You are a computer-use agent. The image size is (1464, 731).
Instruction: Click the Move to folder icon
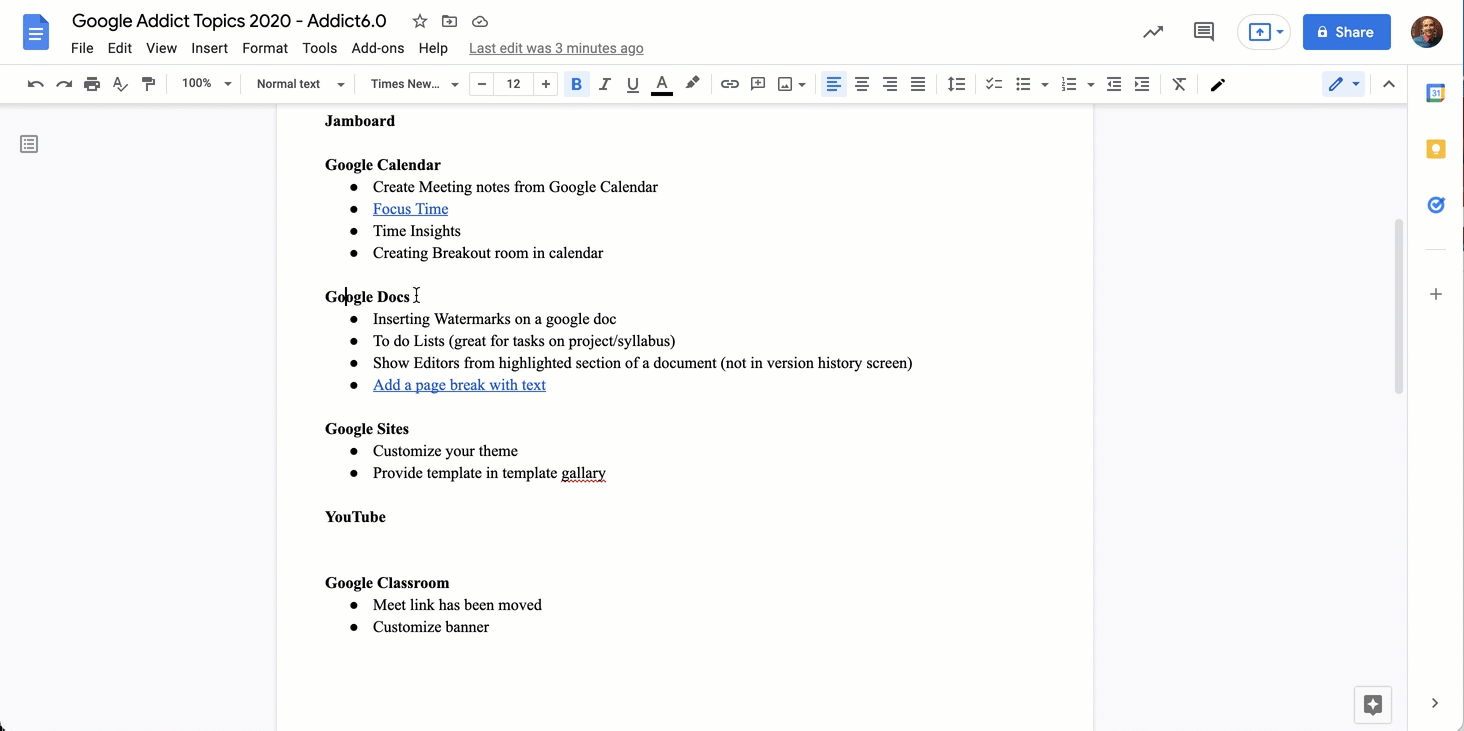pos(450,21)
